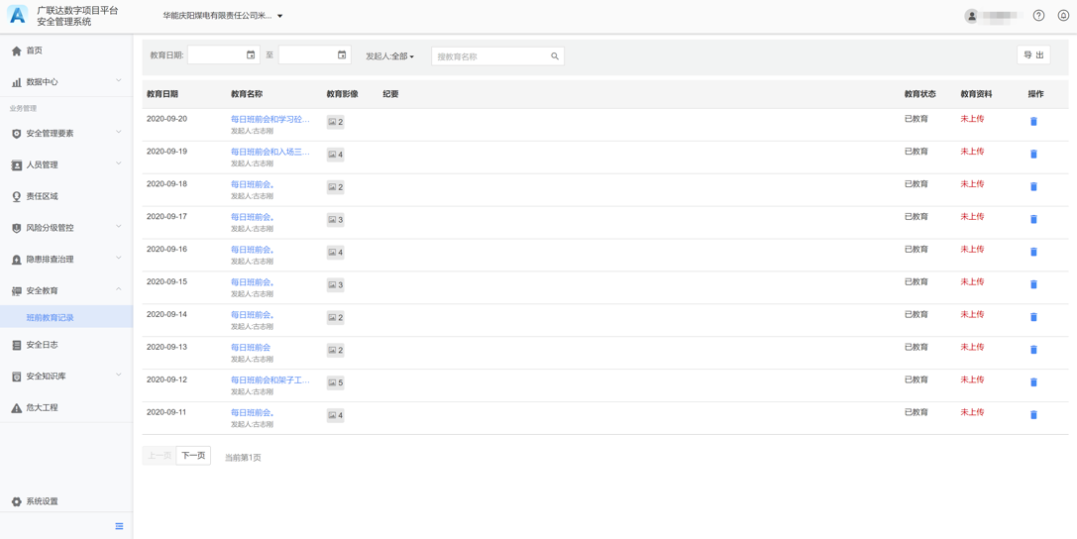Delete the 2020-09-19 education record
Screen dimensions: 1077x539
[x=1034, y=154]
